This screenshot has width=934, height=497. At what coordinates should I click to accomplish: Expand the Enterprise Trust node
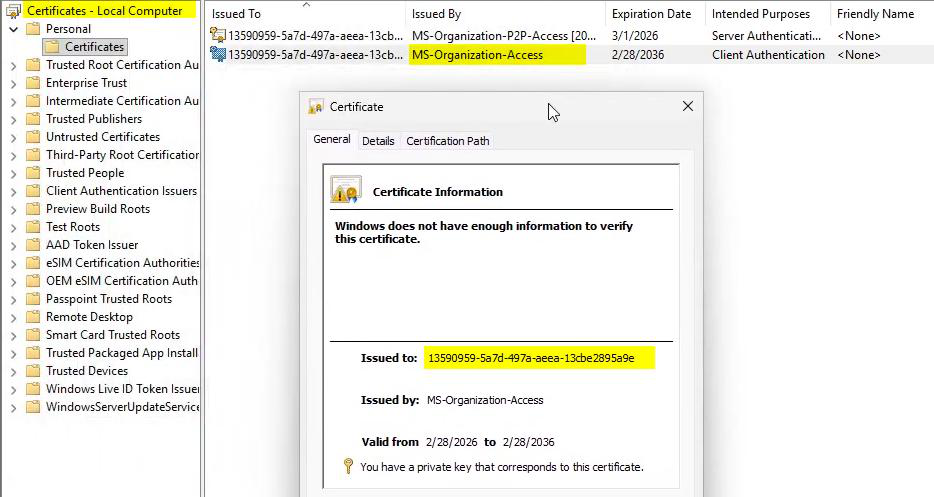coord(13,83)
